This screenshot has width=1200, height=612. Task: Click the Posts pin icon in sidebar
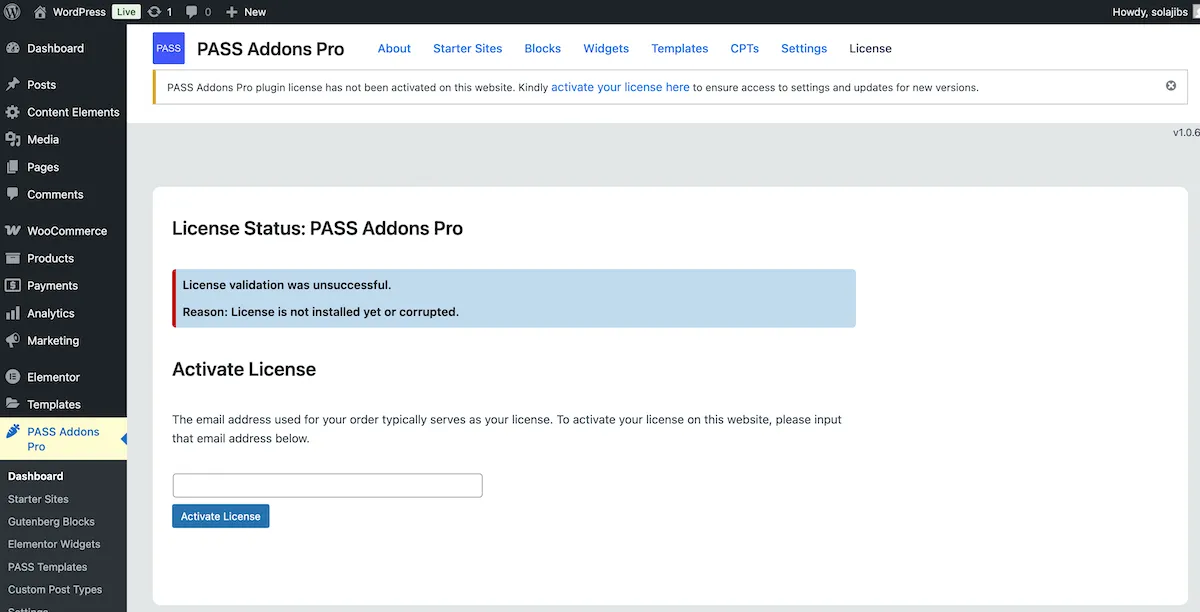click(x=13, y=85)
